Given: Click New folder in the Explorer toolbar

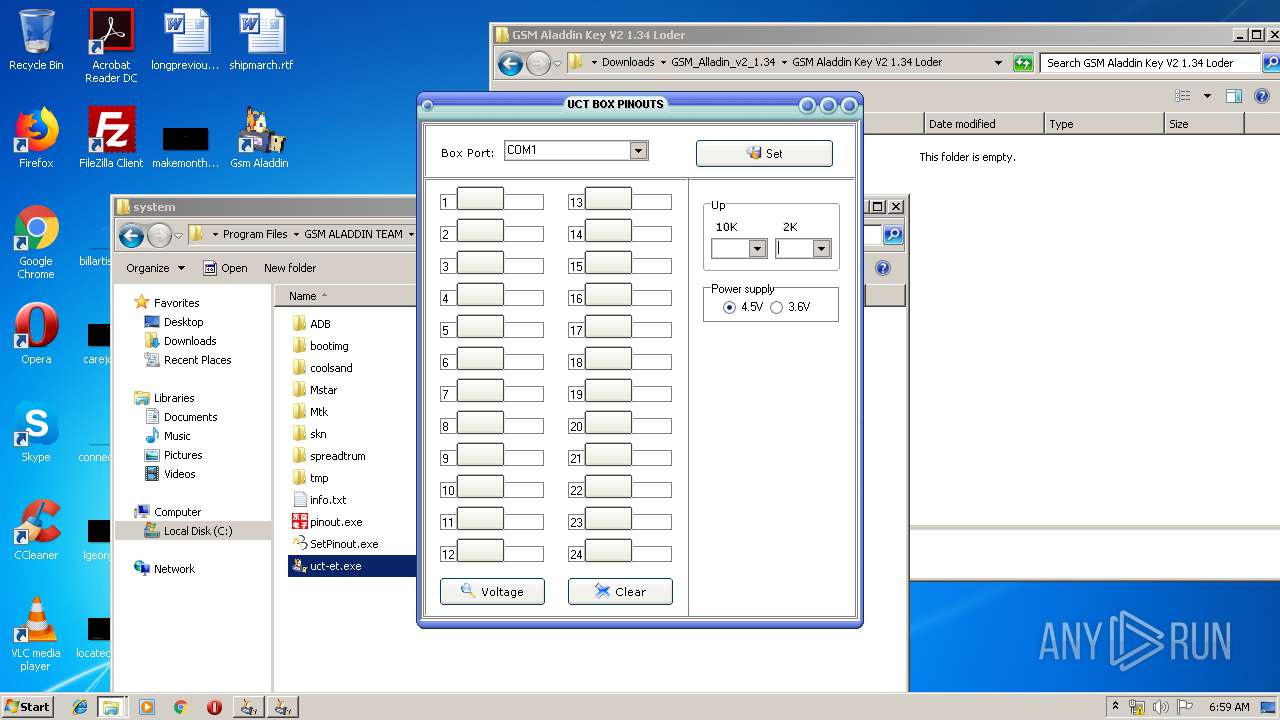Looking at the screenshot, I should [x=290, y=268].
